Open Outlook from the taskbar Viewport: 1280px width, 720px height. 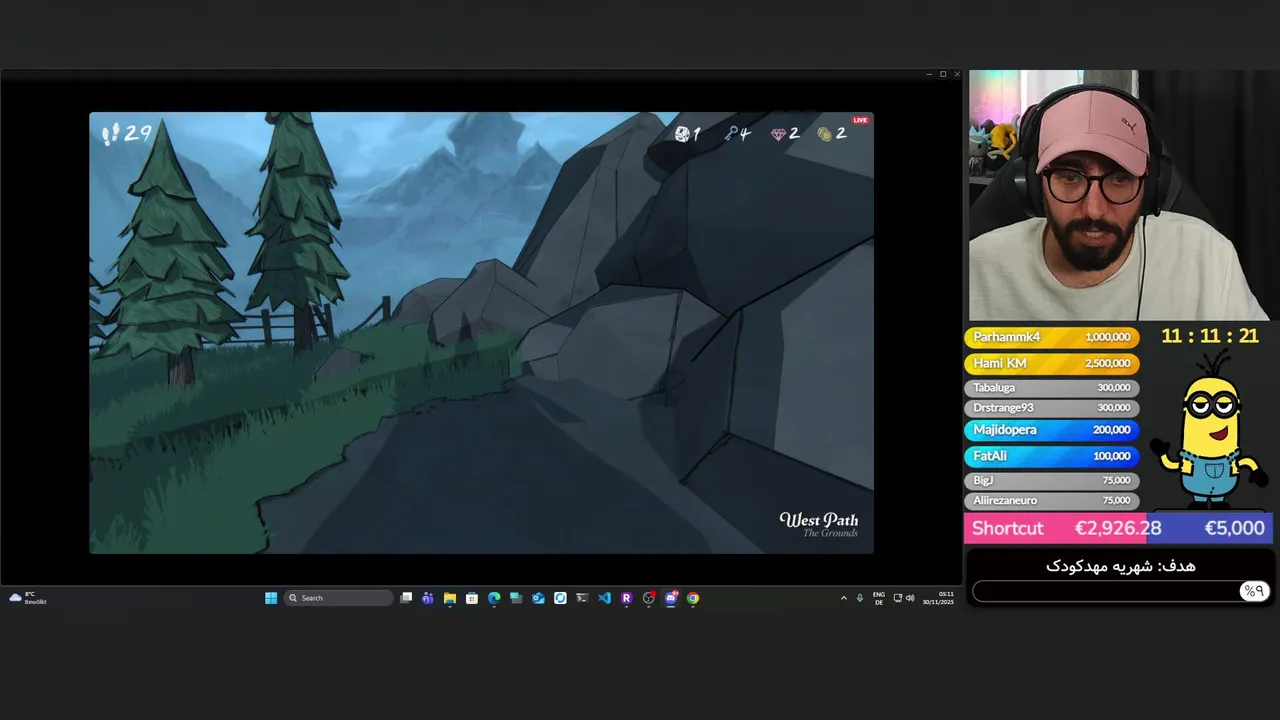538,598
